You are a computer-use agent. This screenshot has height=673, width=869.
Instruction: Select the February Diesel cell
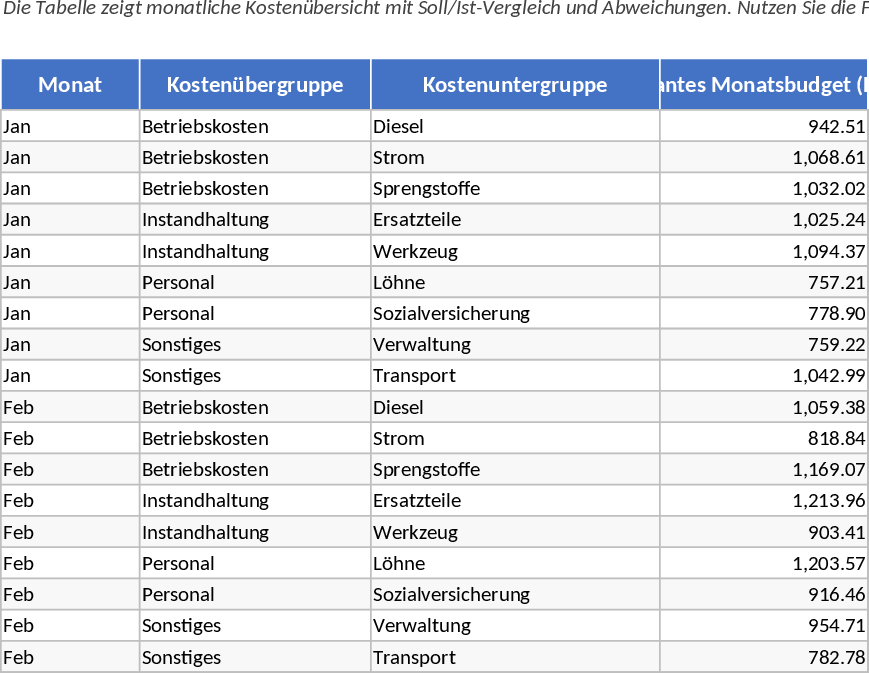(x=515, y=407)
